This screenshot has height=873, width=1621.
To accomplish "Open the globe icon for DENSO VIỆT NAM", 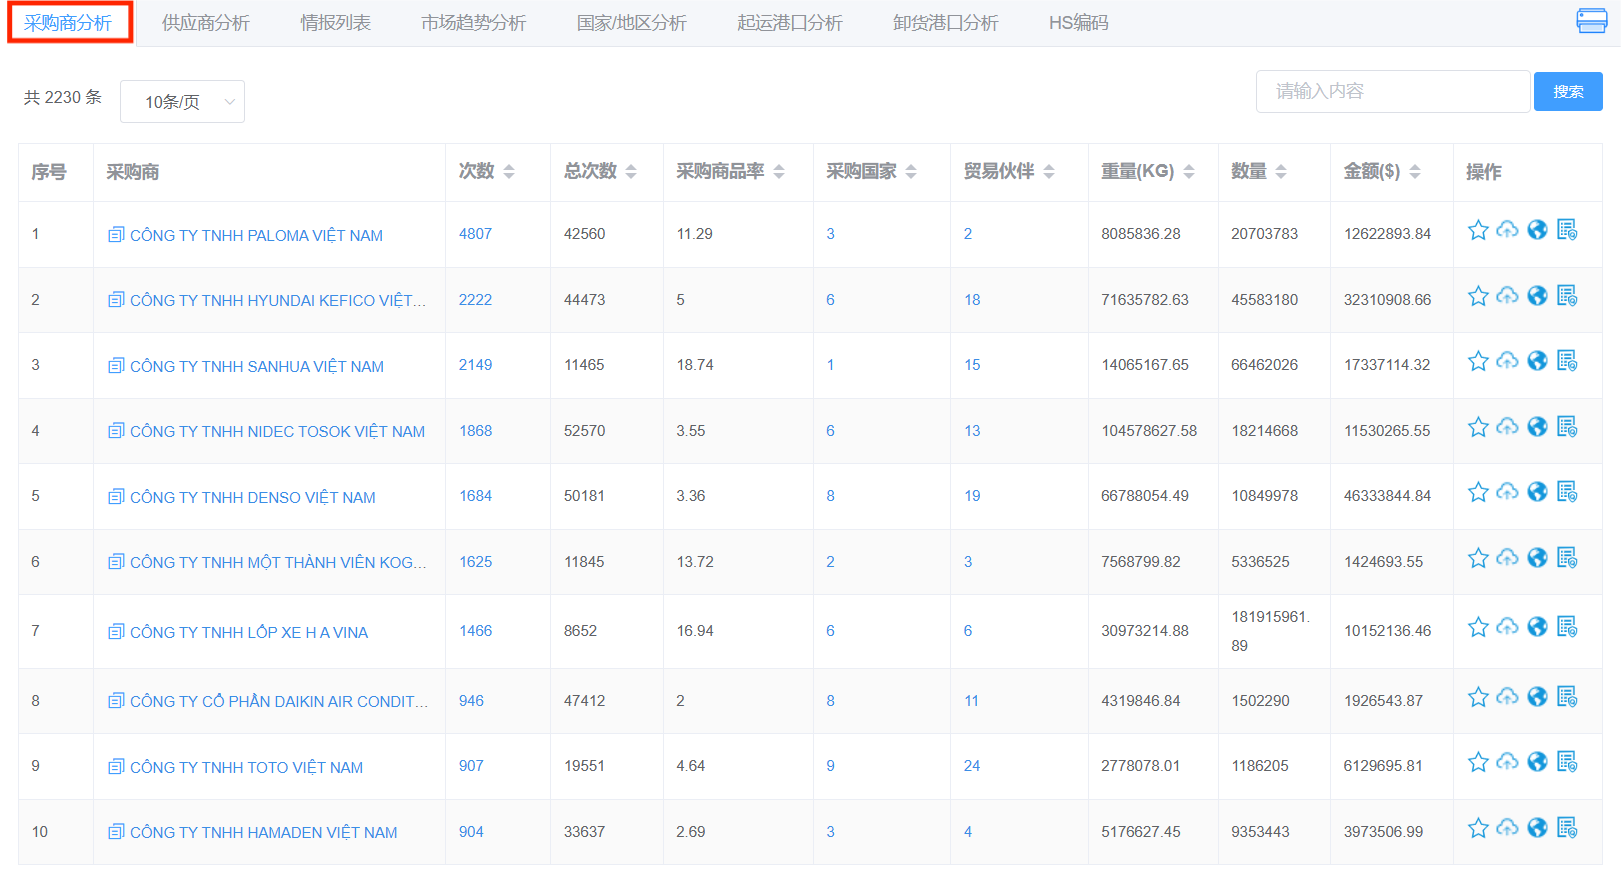I will coord(1538,492).
